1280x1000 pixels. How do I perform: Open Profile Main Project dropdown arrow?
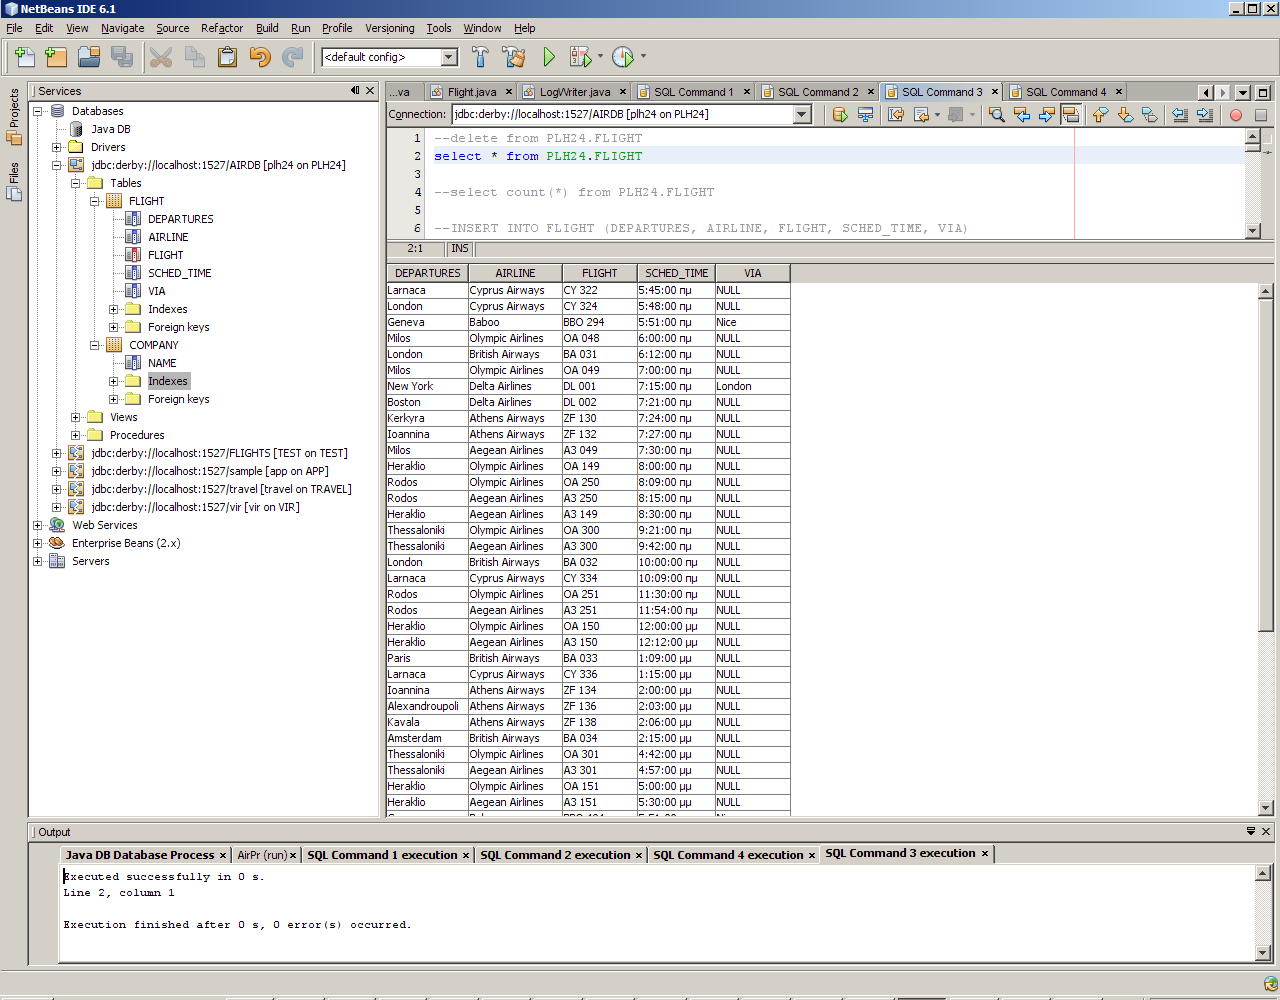pos(643,57)
